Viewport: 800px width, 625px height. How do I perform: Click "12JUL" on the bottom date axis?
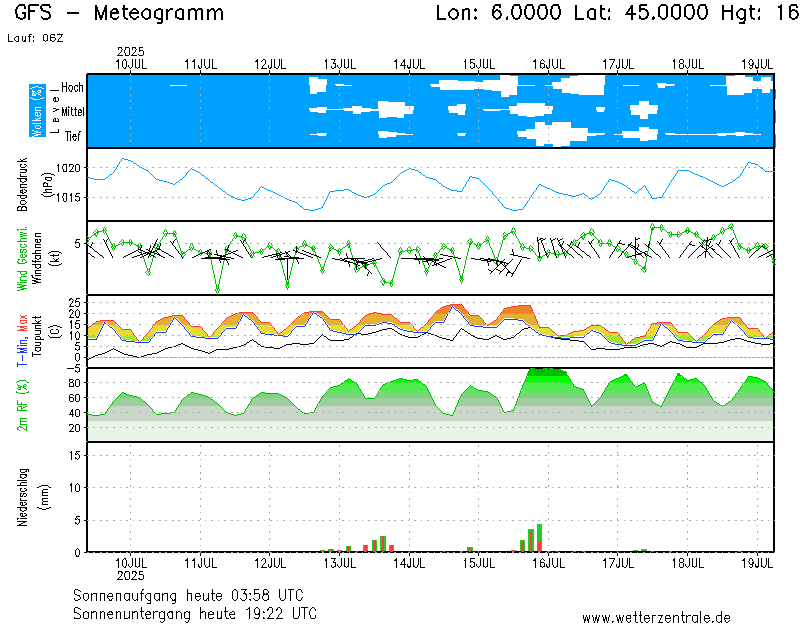point(270,563)
